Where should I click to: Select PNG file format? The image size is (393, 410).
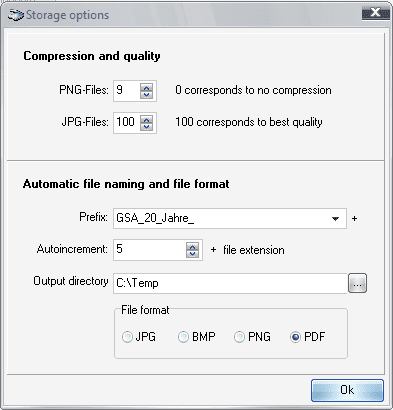239,337
